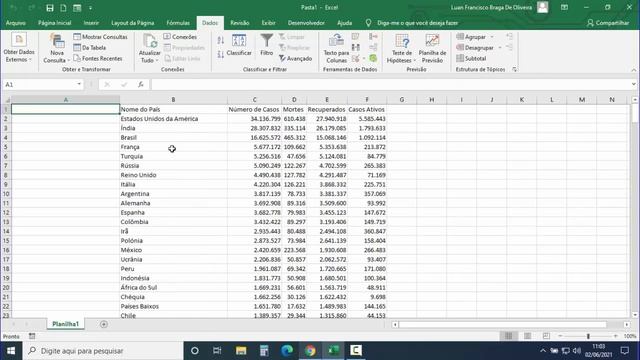Click the Chrome taskbar icon
Viewport: 640px width, 360px height.
click(310, 351)
